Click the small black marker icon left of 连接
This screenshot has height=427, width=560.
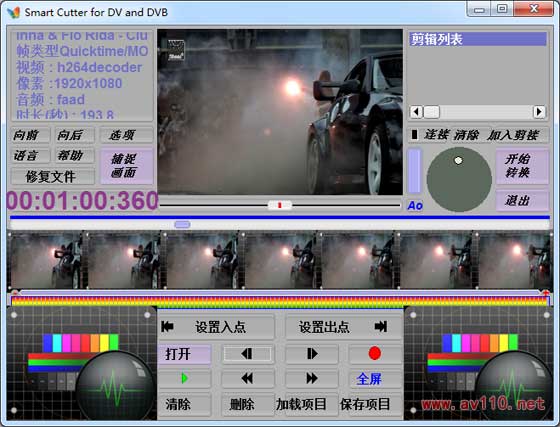tap(414, 135)
